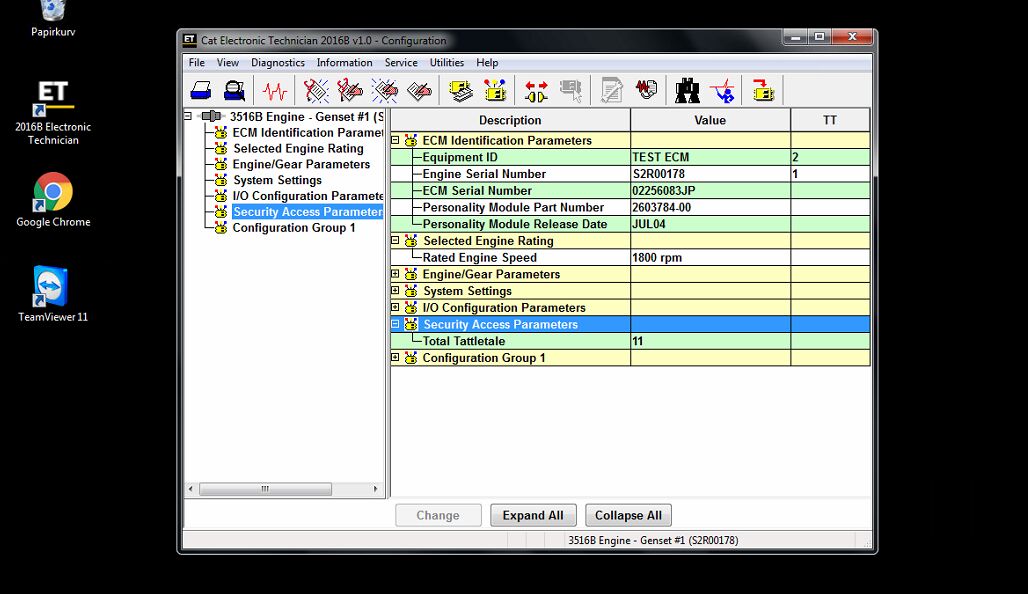Select Selected Engine Rating in left tree
This screenshot has width=1028, height=594.
point(298,148)
